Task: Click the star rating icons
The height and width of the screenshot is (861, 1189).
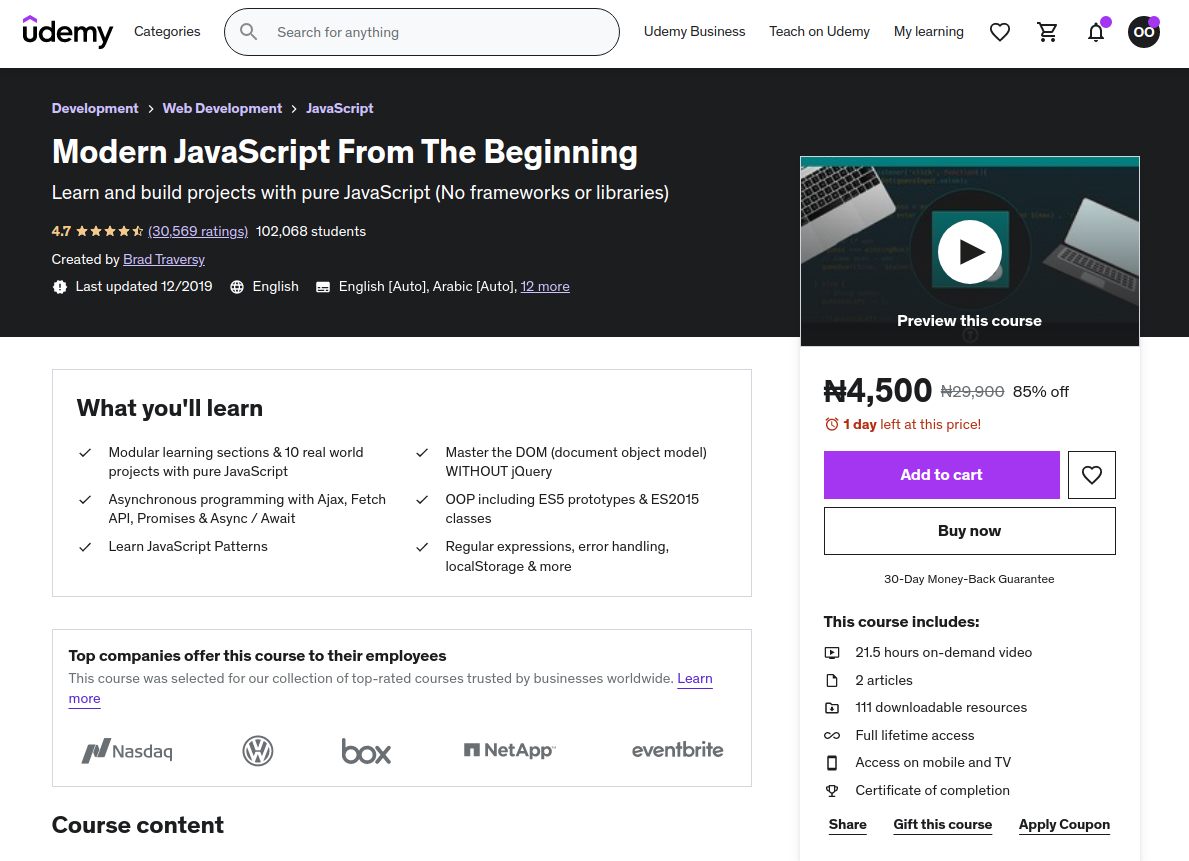Action: [109, 231]
